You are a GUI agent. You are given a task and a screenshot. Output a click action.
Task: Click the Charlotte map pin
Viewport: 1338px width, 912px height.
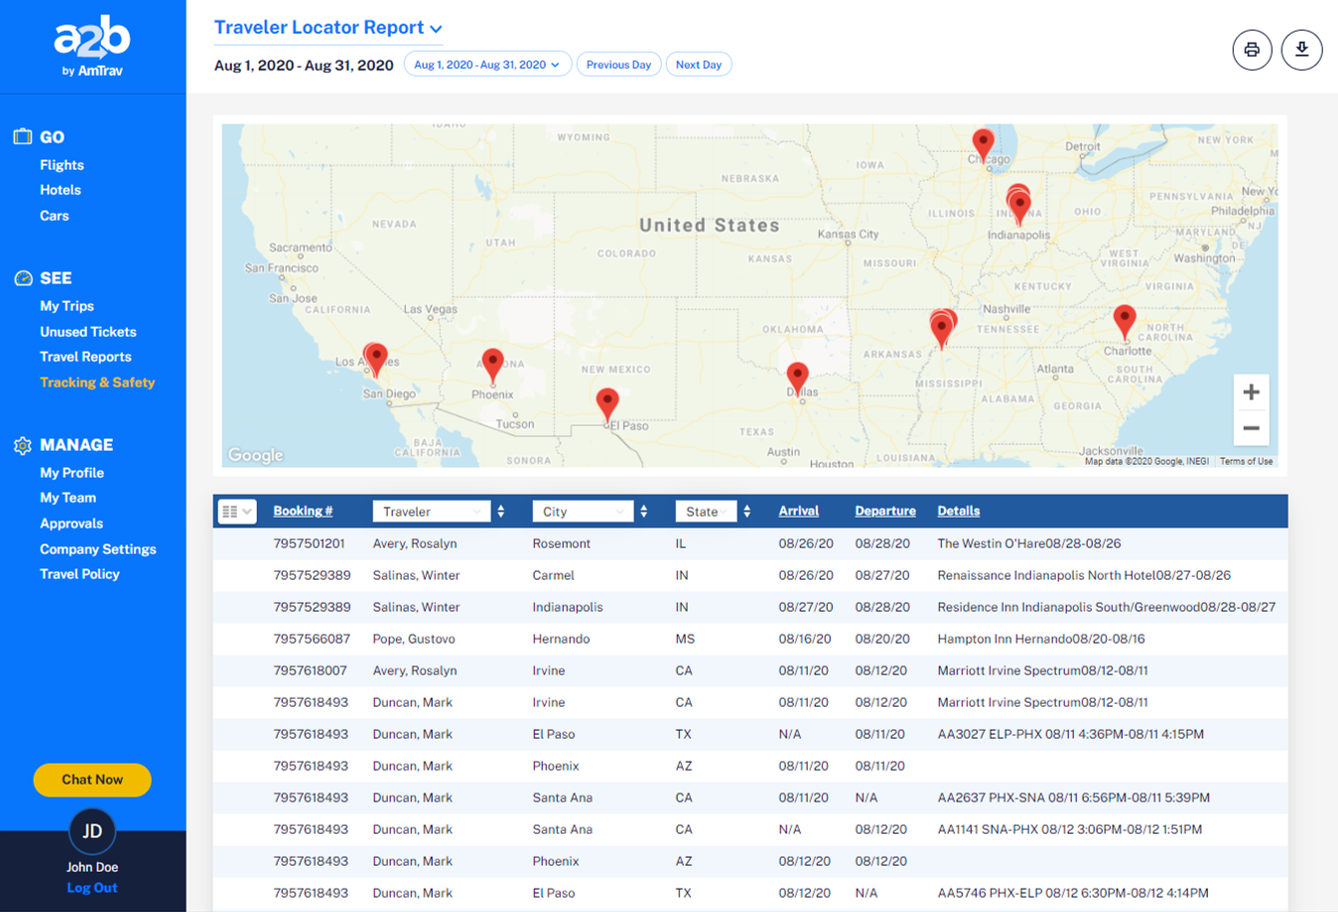pyautogui.click(x=1124, y=321)
